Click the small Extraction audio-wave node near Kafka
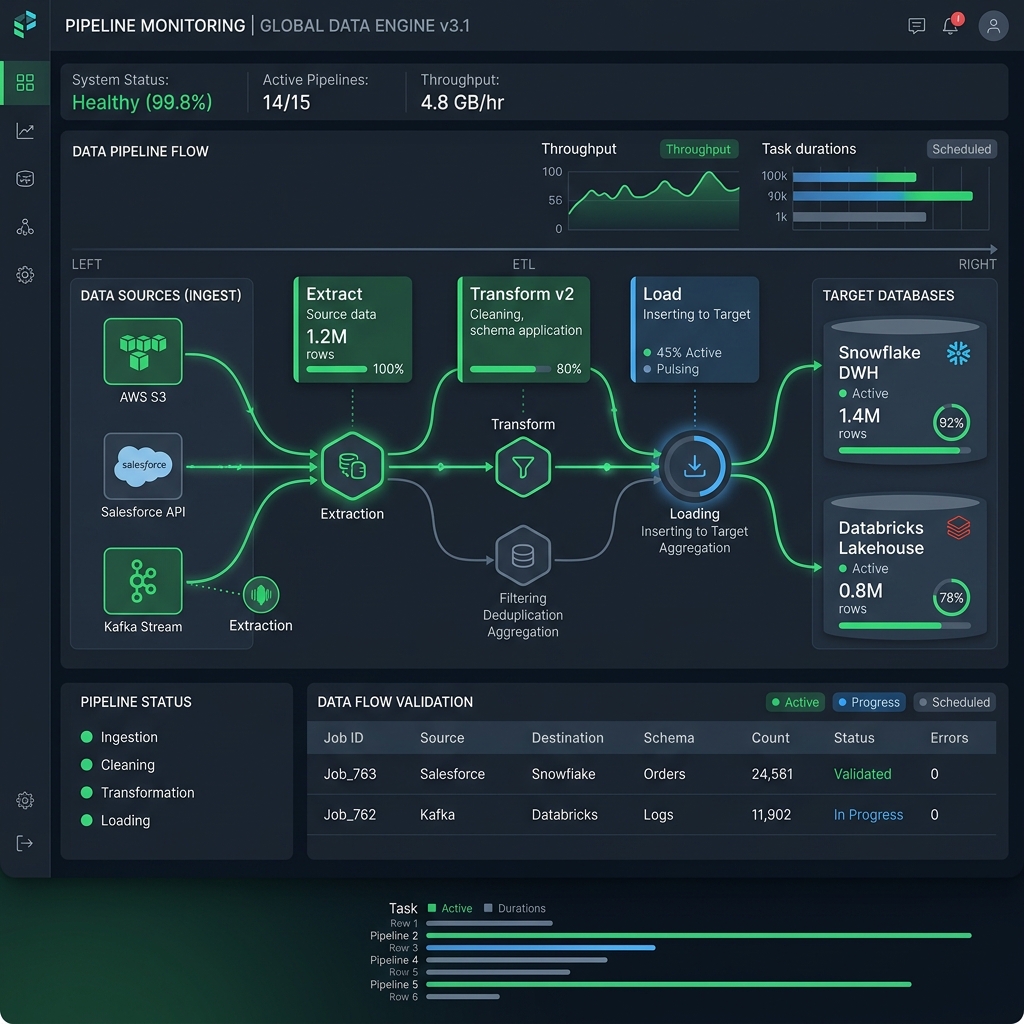Viewport: 1024px width, 1024px height. point(261,594)
